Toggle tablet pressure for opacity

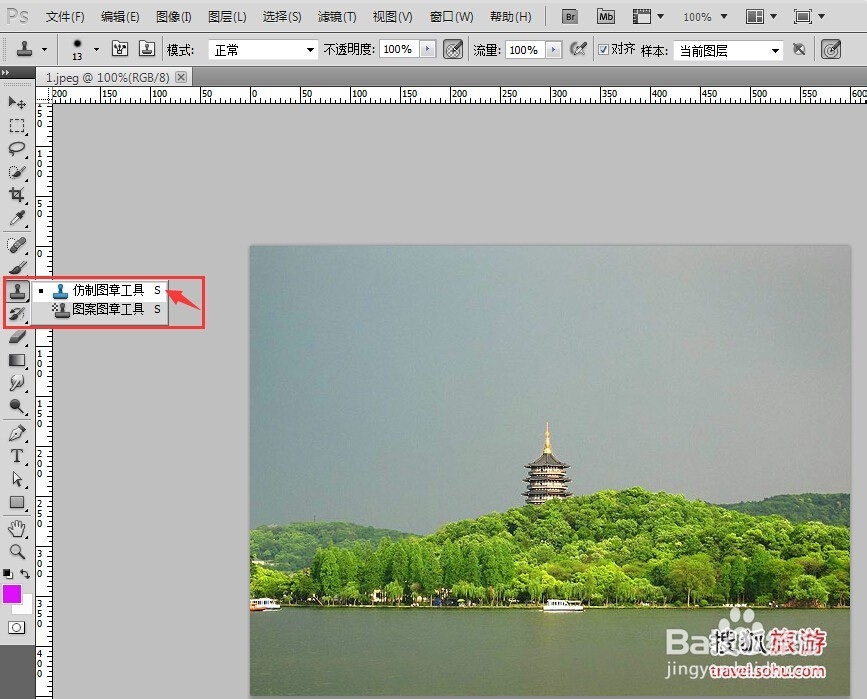point(453,49)
